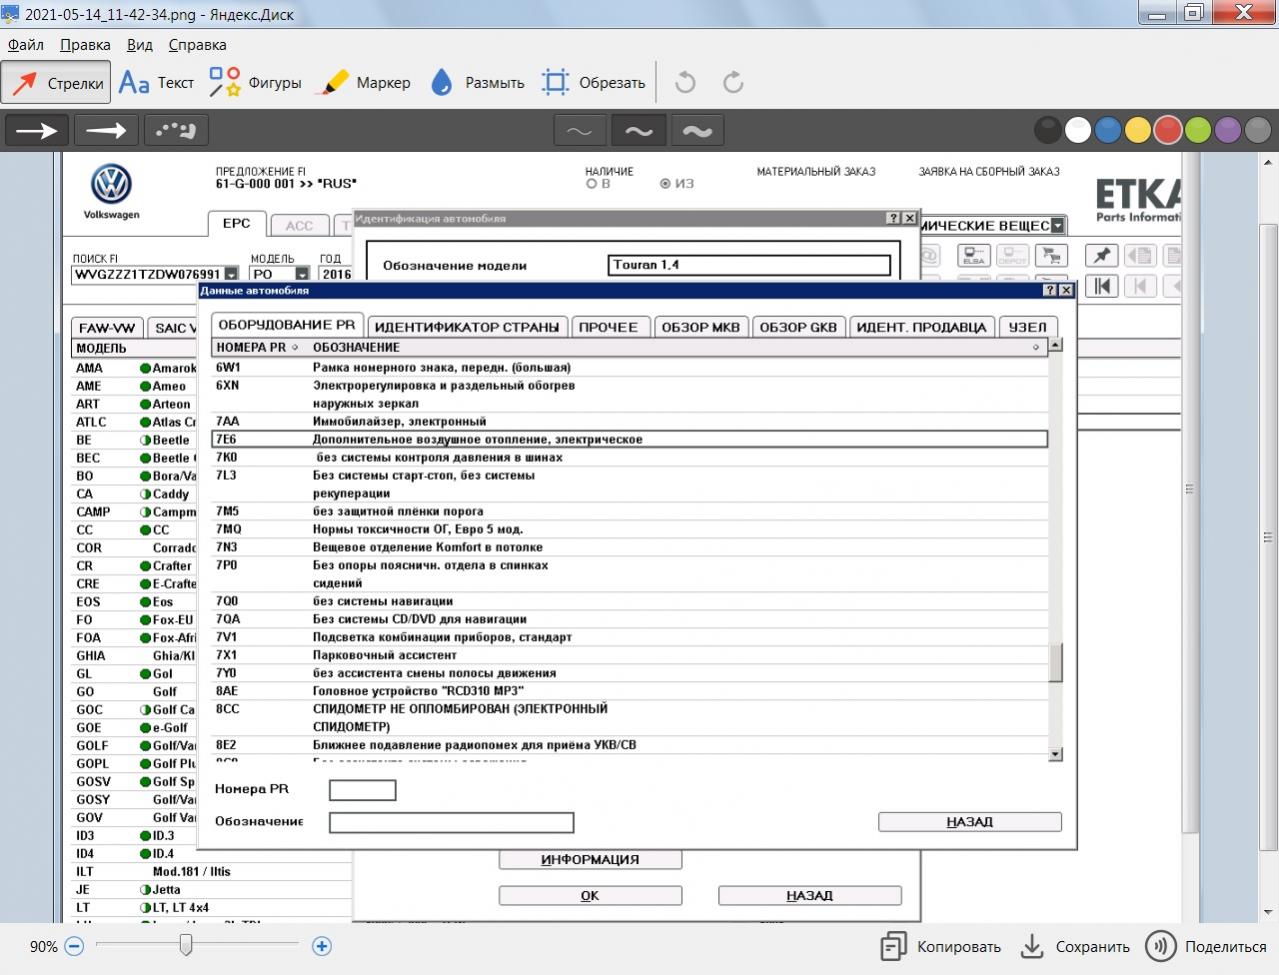Select the EPC tab in ETKA

(x=237, y=224)
